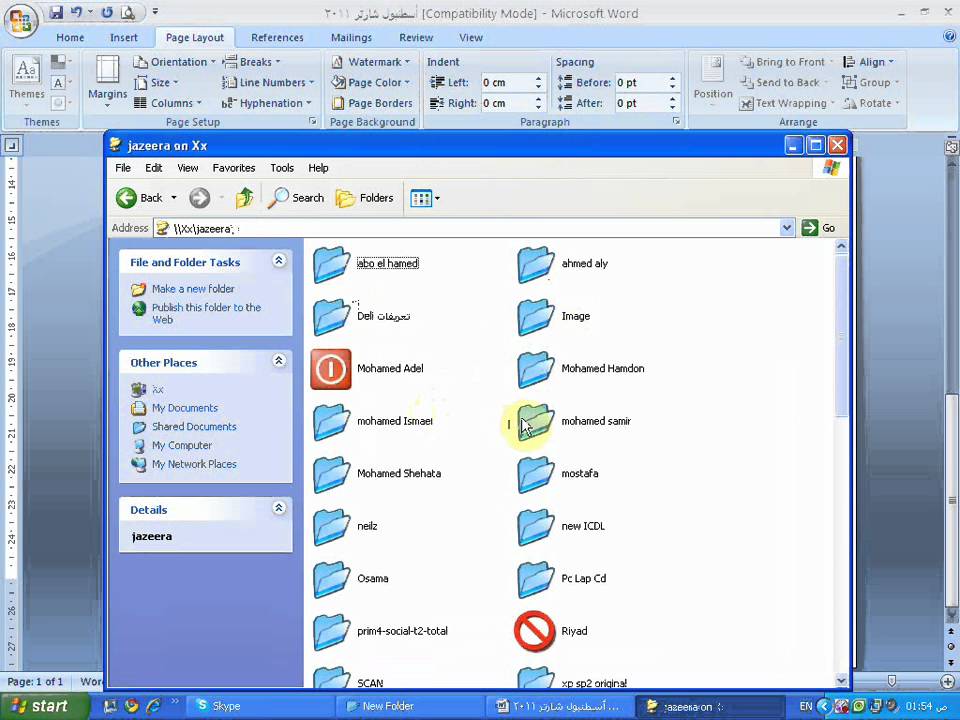
Task: Open Word's Columns dropdown
Action: coord(168,103)
